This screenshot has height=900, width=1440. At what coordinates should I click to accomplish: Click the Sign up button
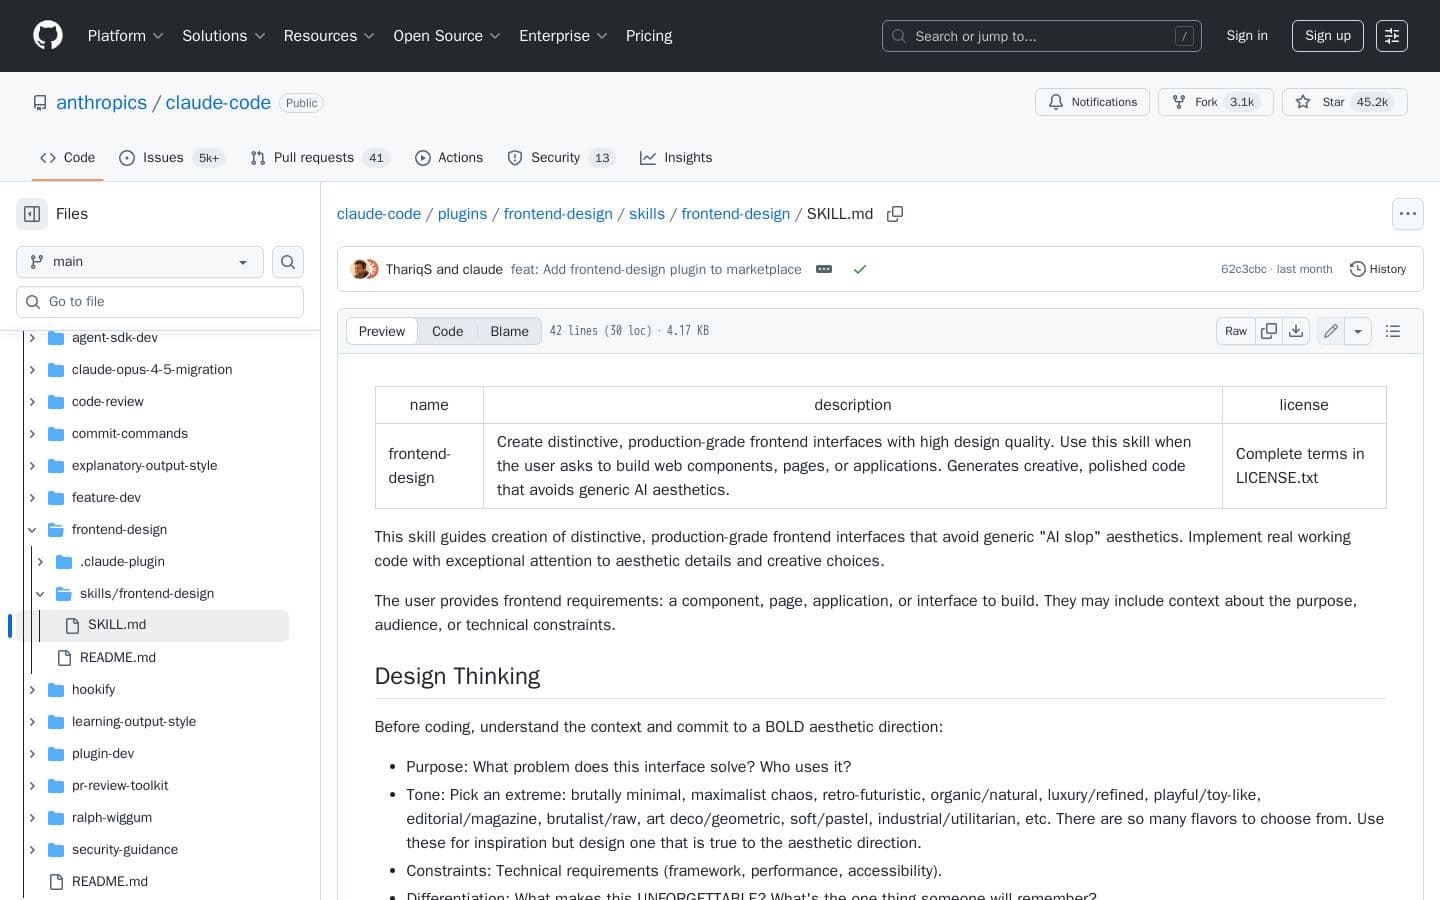(x=1327, y=35)
